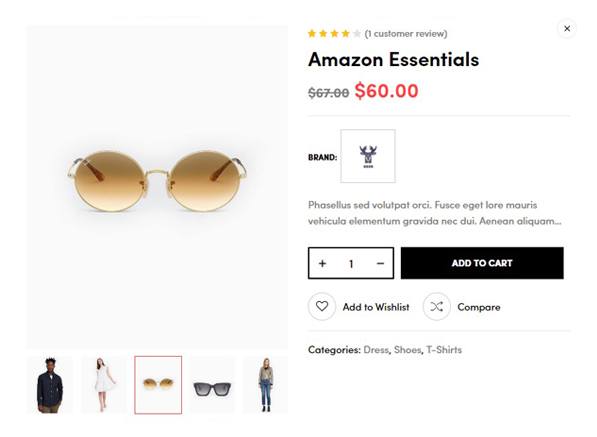This screenshot has width=597, height=437.
Task: Click the wishlist heart icon
Action: (322, 306)
